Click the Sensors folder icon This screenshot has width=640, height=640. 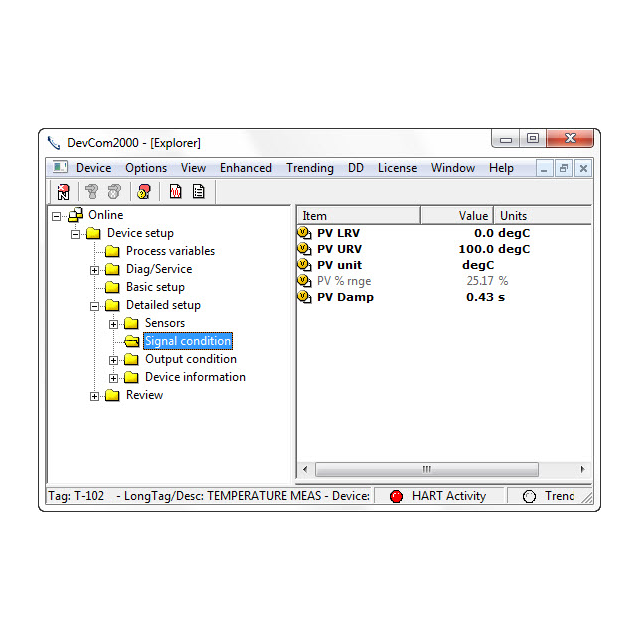[x=131, y=323]
